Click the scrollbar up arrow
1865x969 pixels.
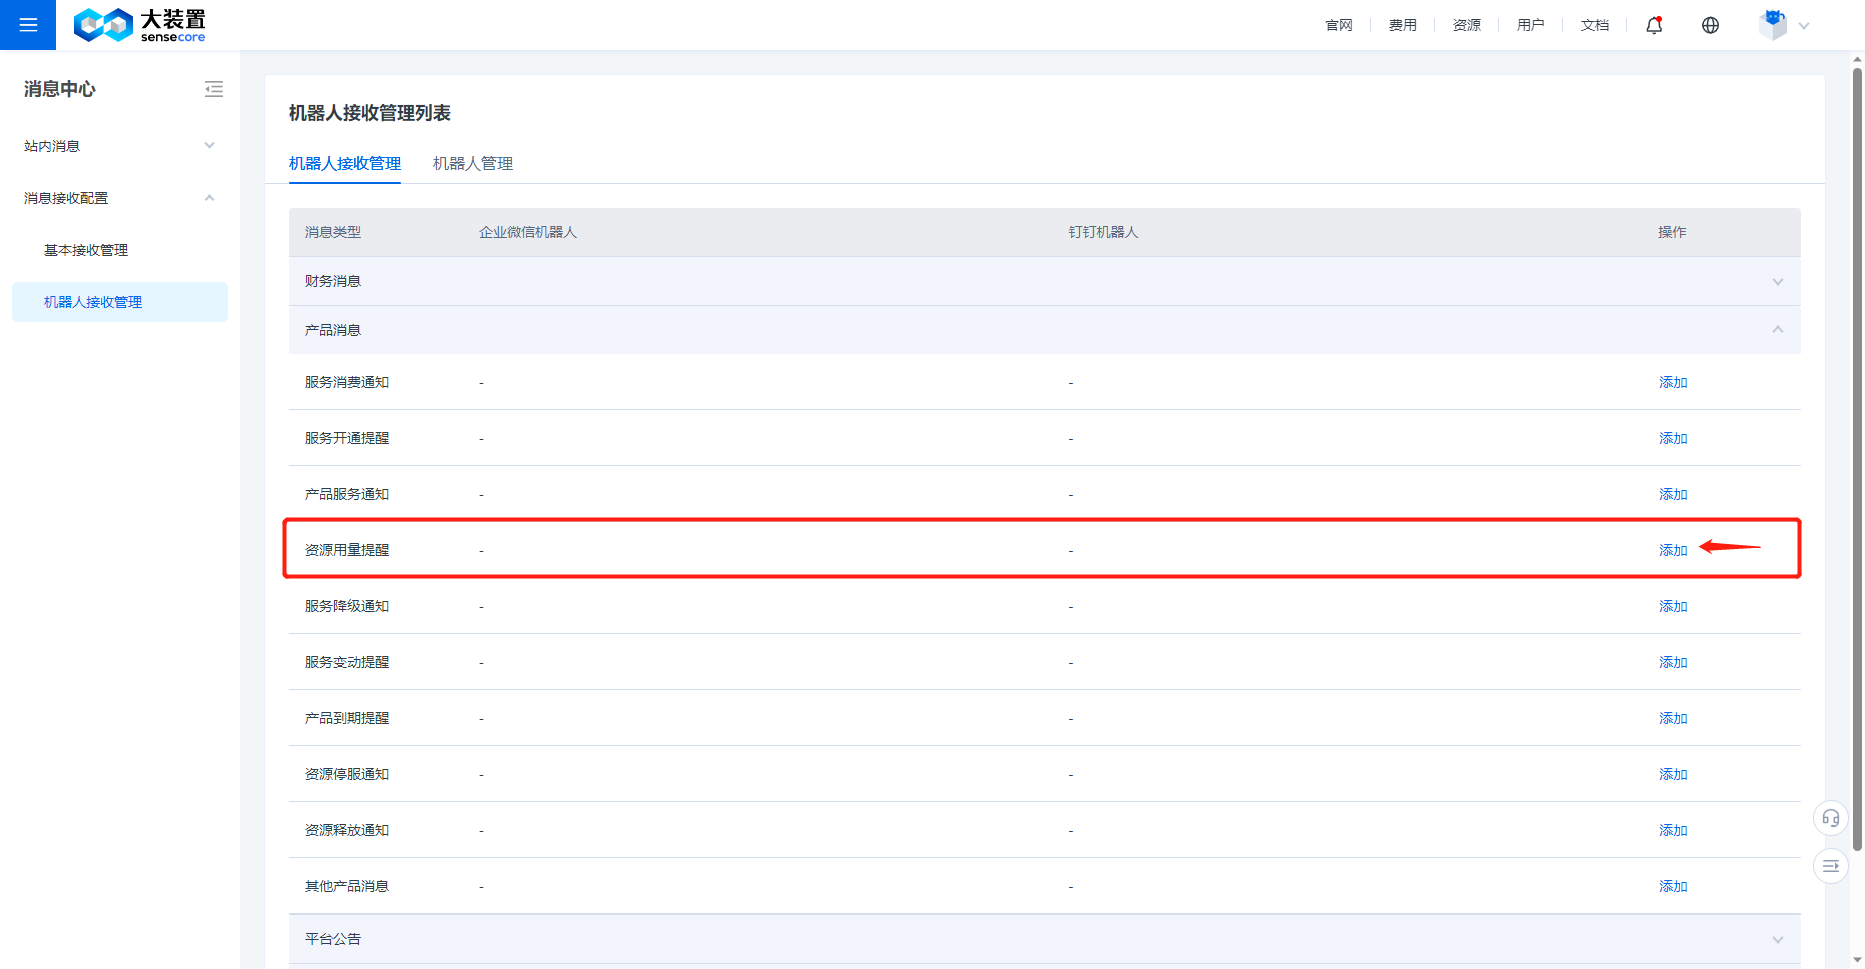tap(1857, 60)
